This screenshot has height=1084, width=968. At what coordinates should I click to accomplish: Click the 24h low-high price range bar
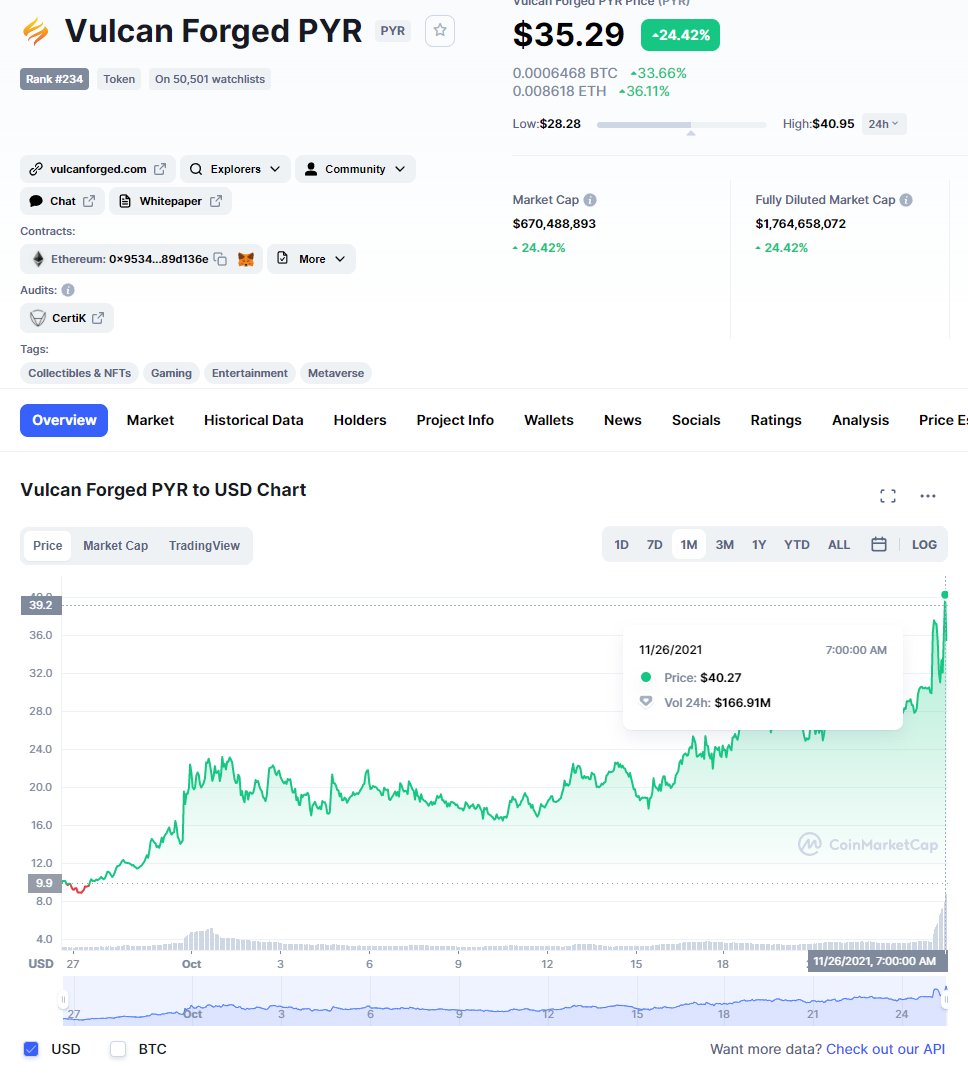click(682, 125)
